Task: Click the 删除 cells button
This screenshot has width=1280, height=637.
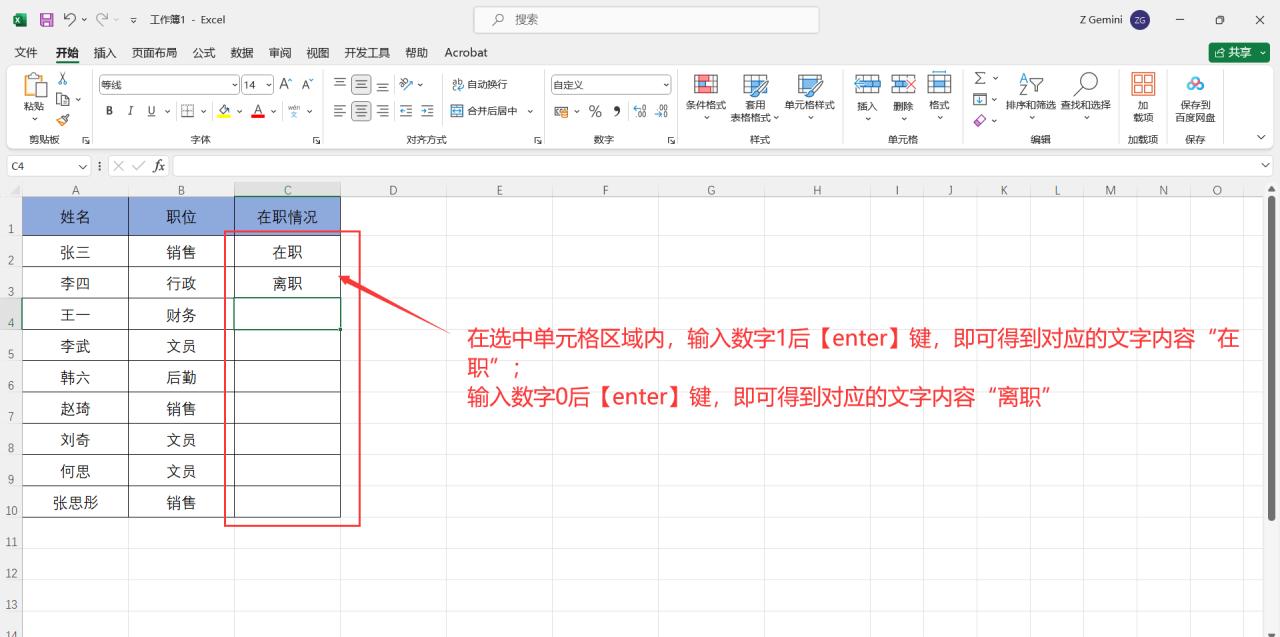Action: coord(903,96)
